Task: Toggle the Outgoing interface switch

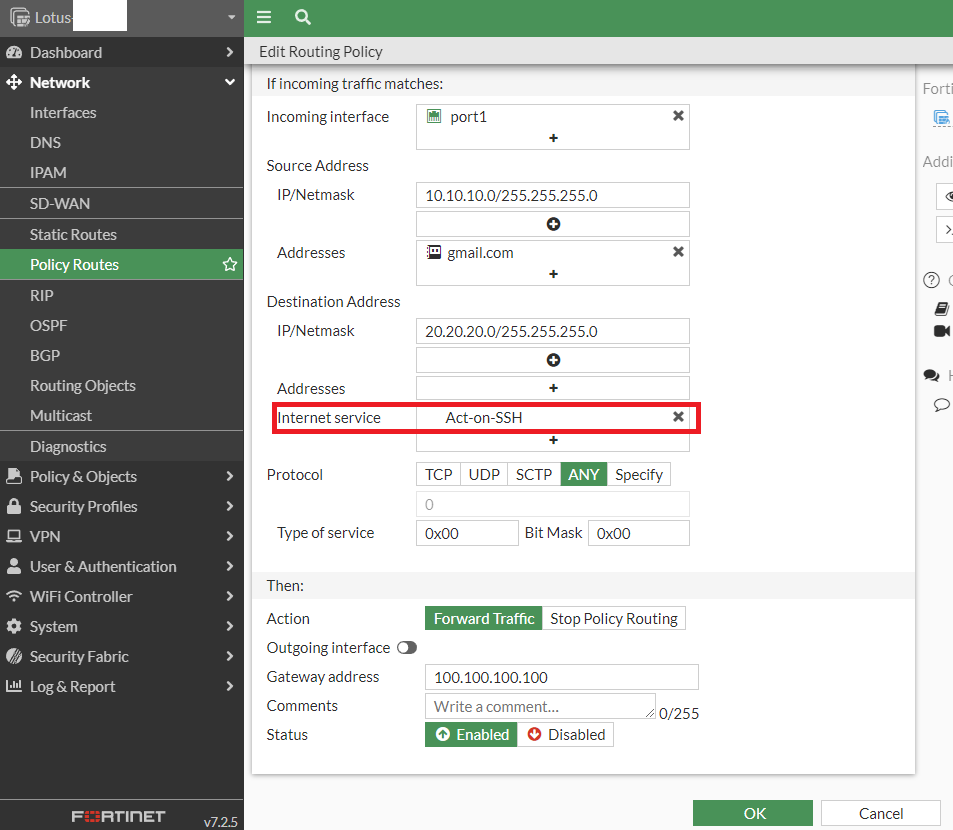Action: pos(407,648)
